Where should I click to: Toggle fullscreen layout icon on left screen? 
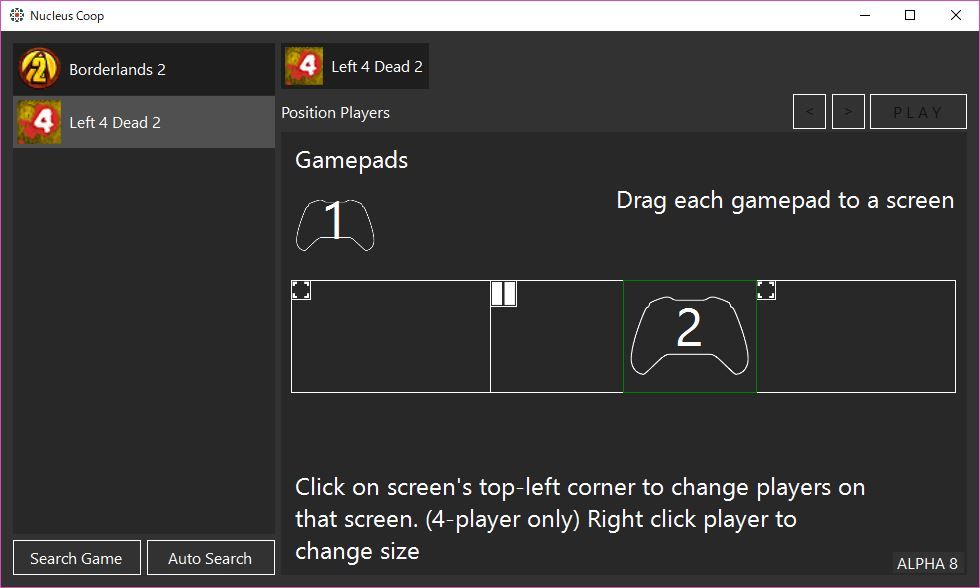(301, 290)
